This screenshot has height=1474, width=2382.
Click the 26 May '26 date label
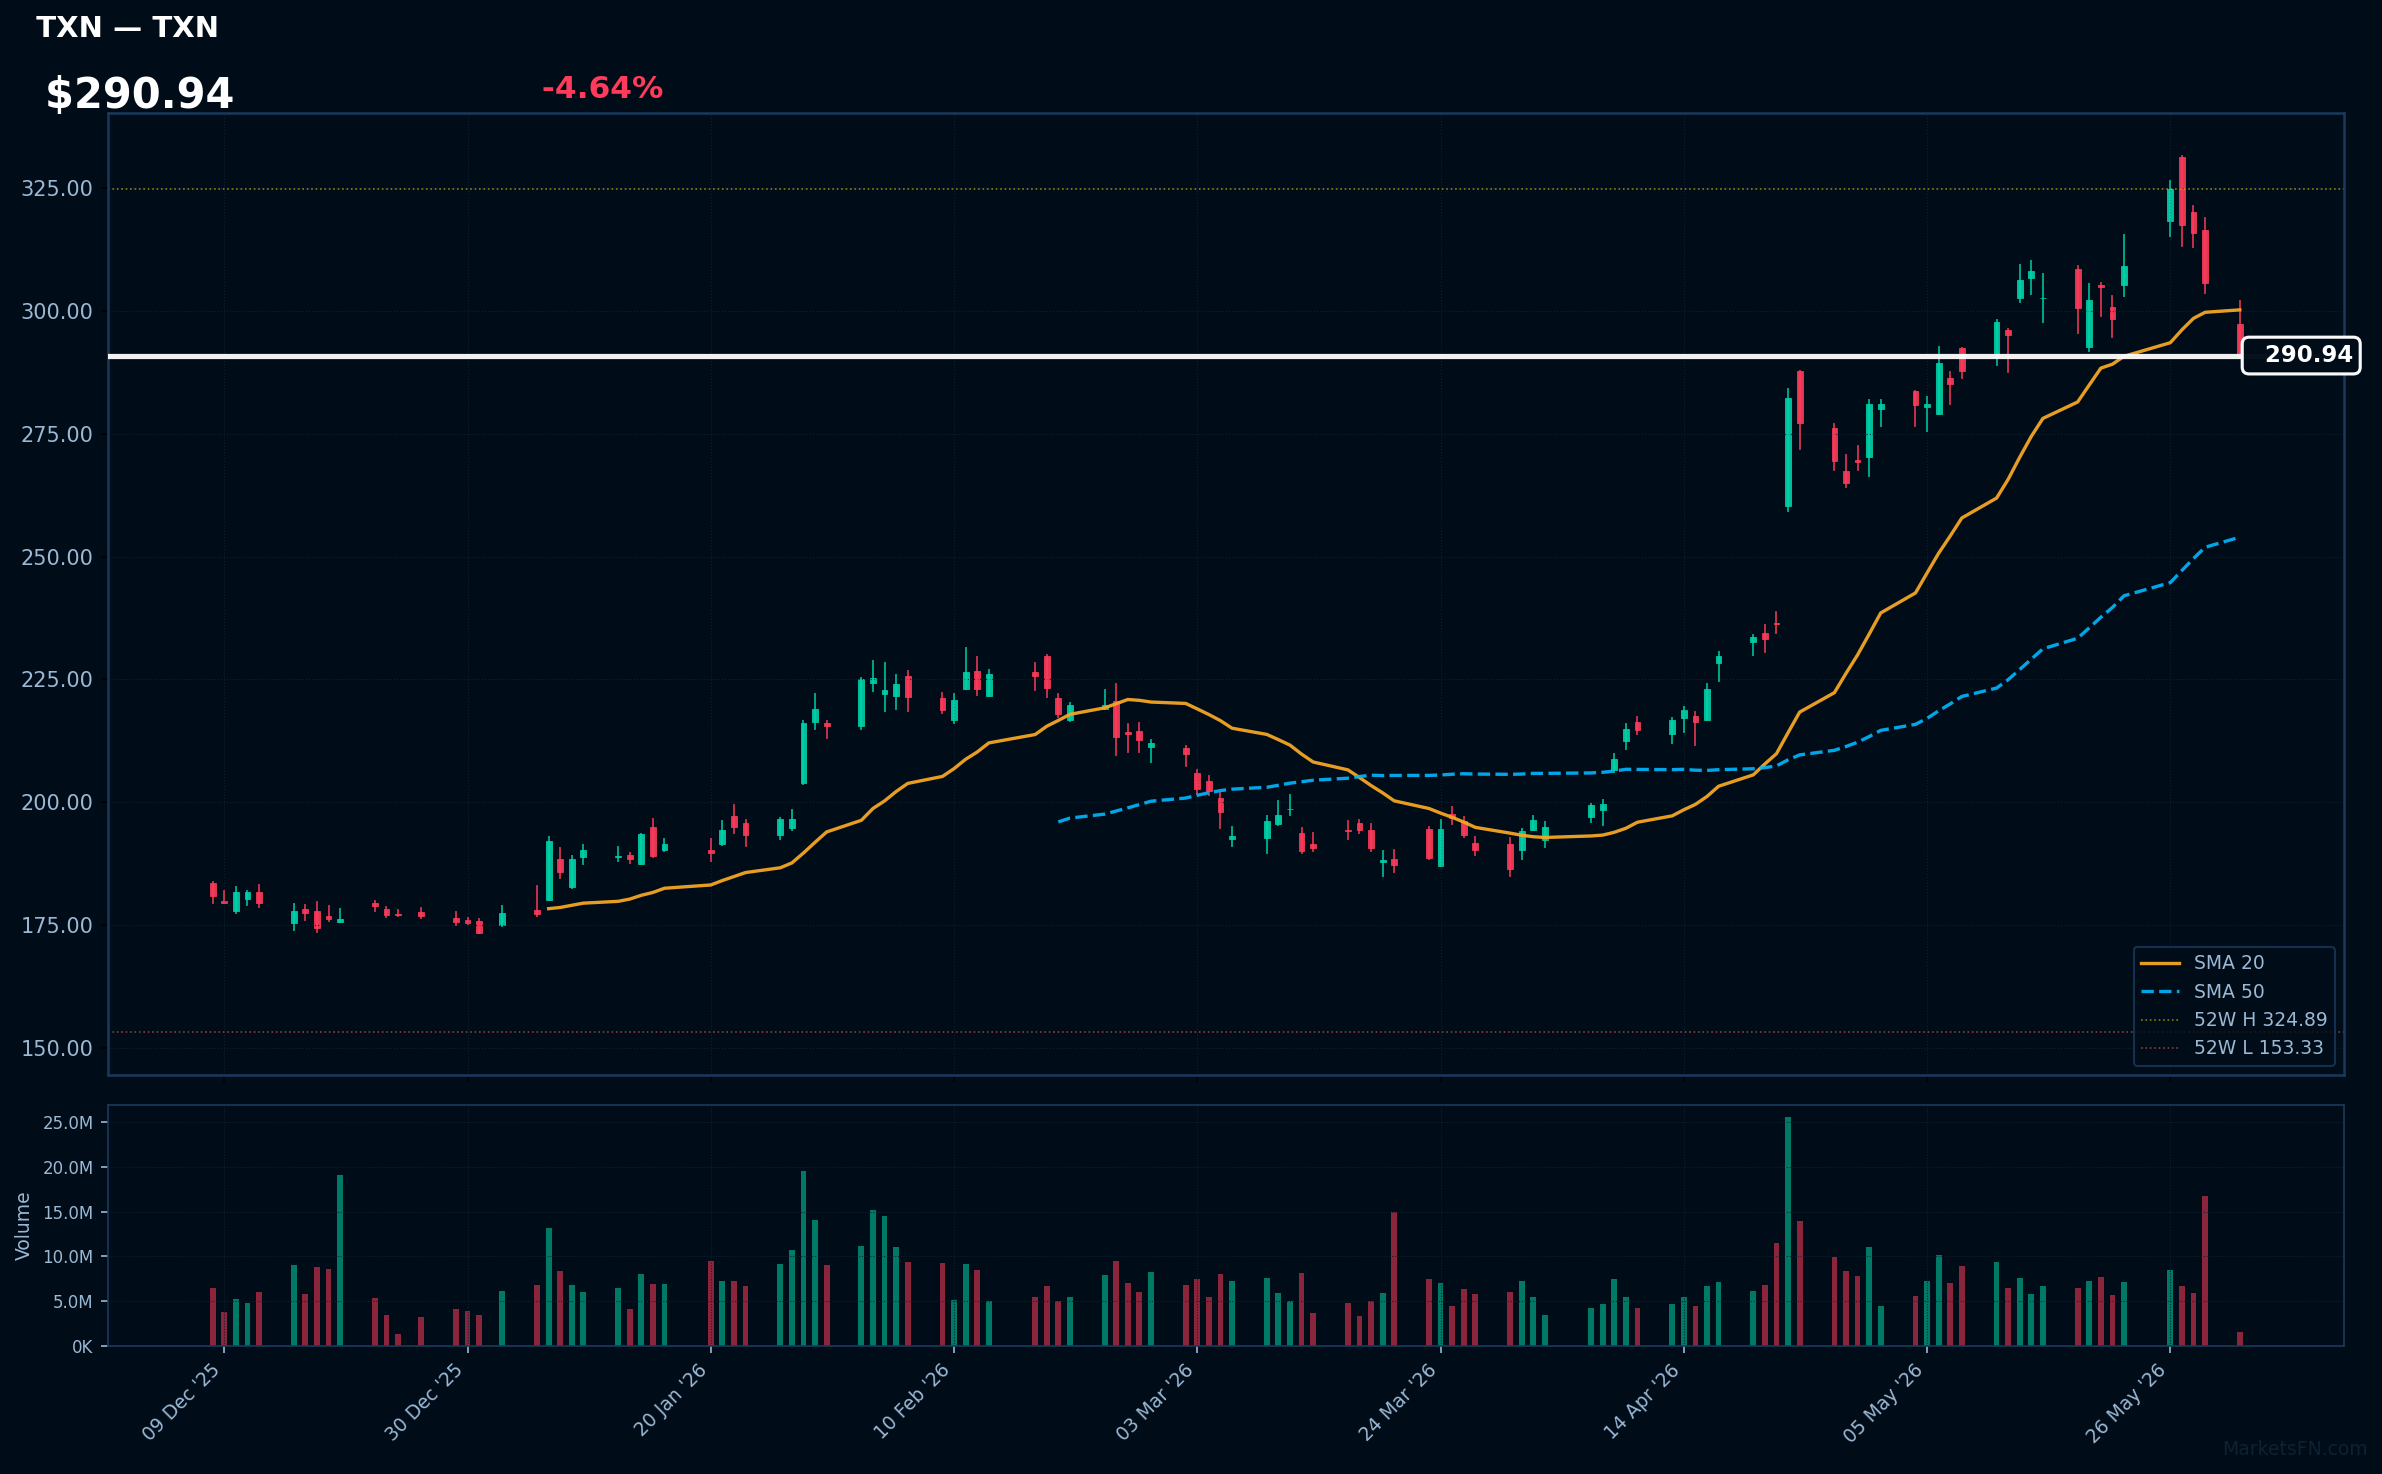[2126, 1402]
